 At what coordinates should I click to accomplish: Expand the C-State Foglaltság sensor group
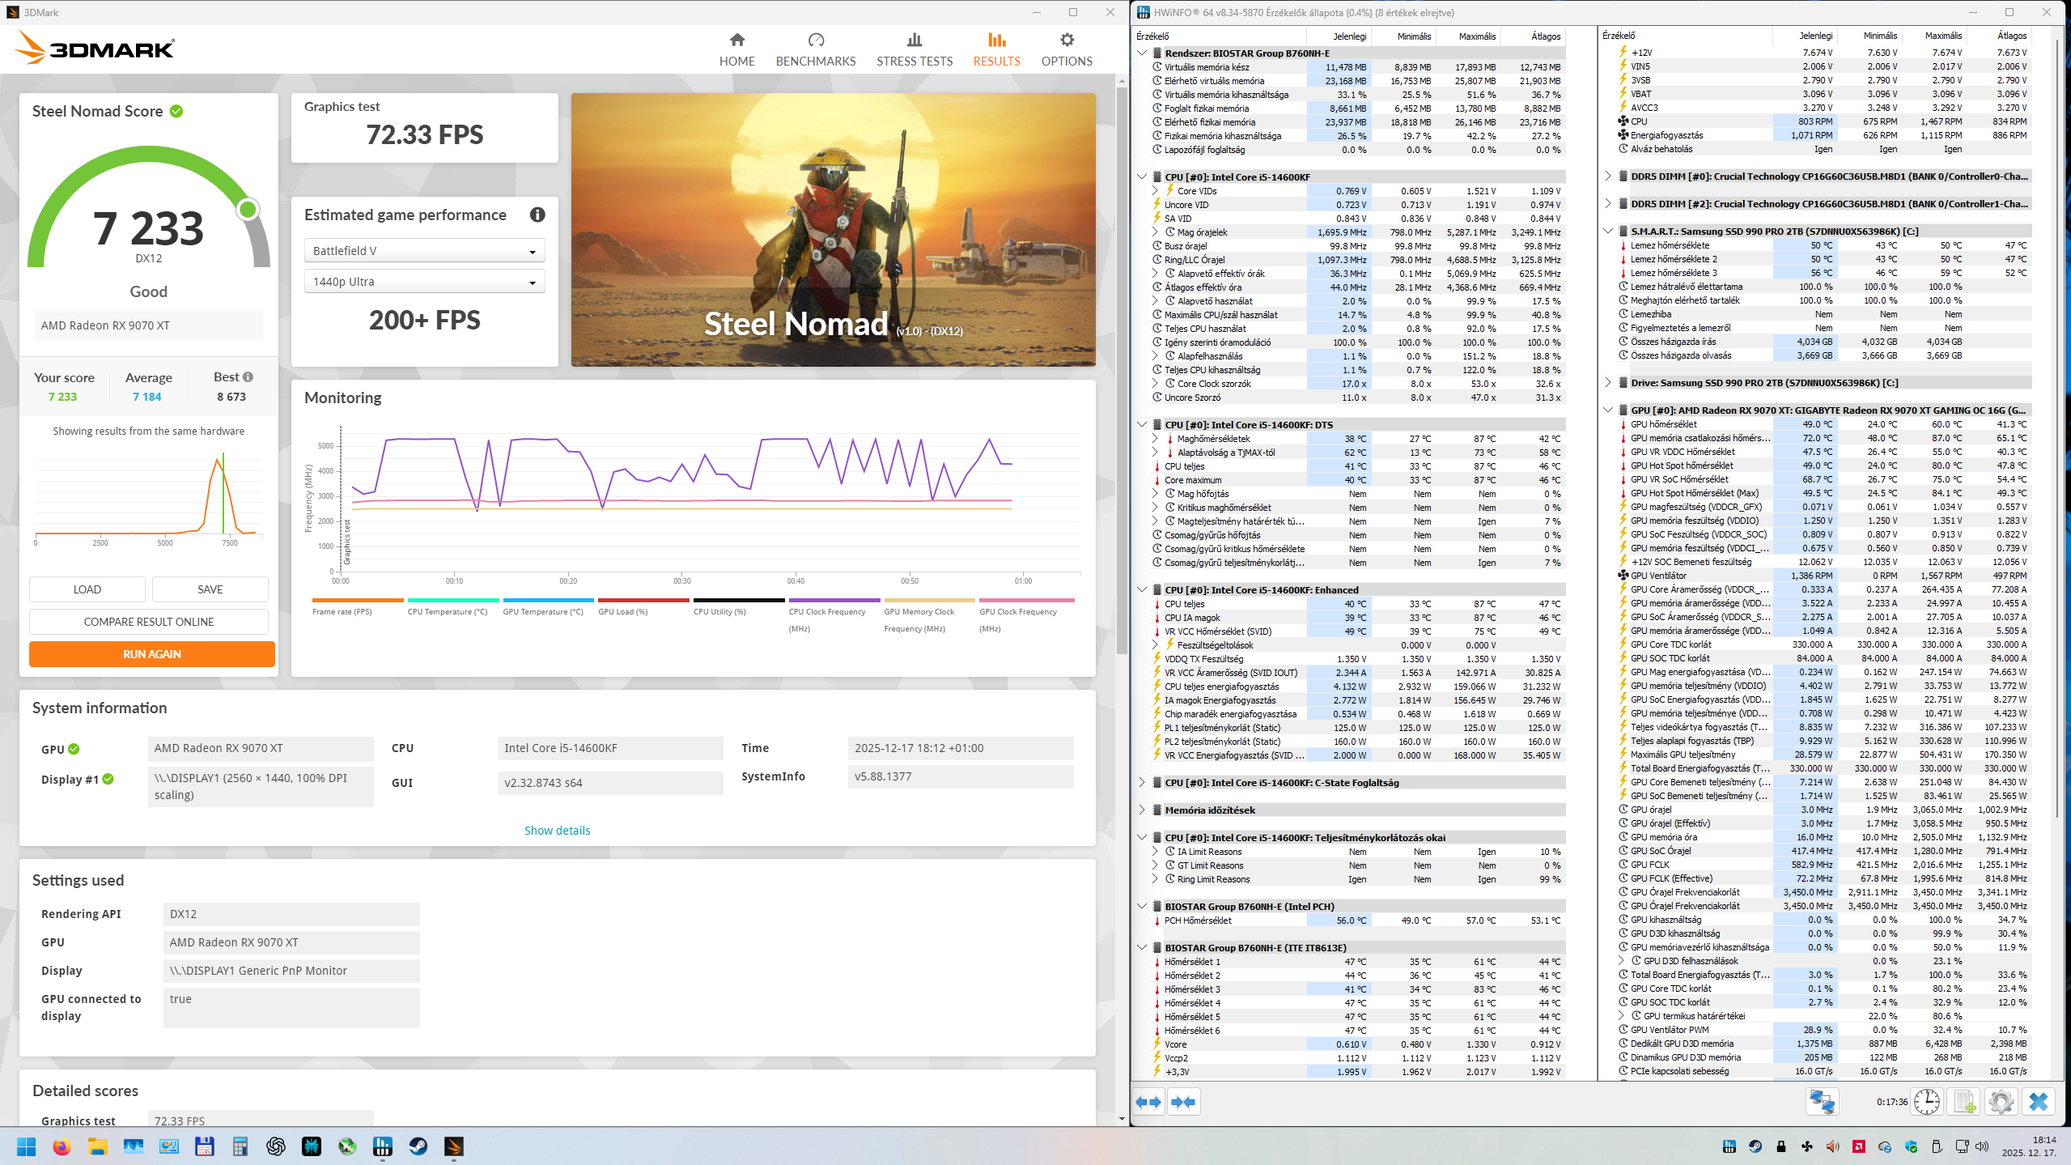pos(1142,783)
